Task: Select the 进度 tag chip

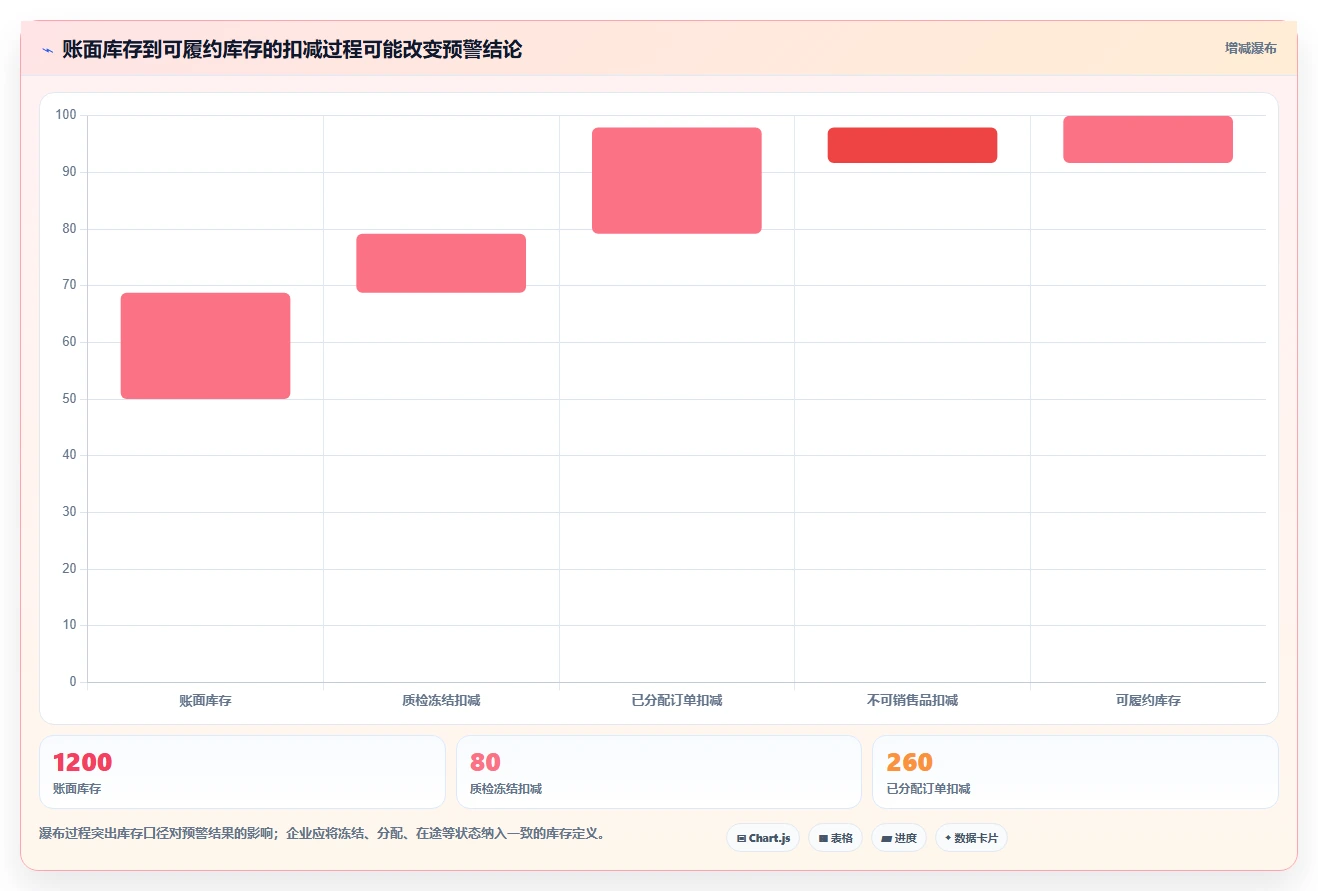Action: (899, 838)
